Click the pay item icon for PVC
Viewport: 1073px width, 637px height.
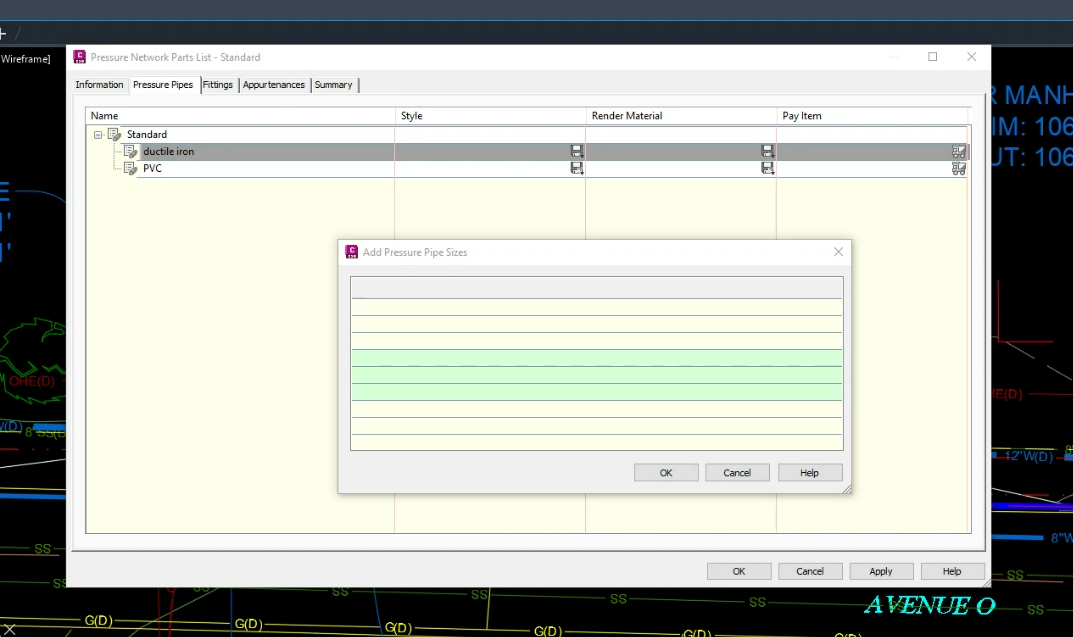click(x=959, y=168)
